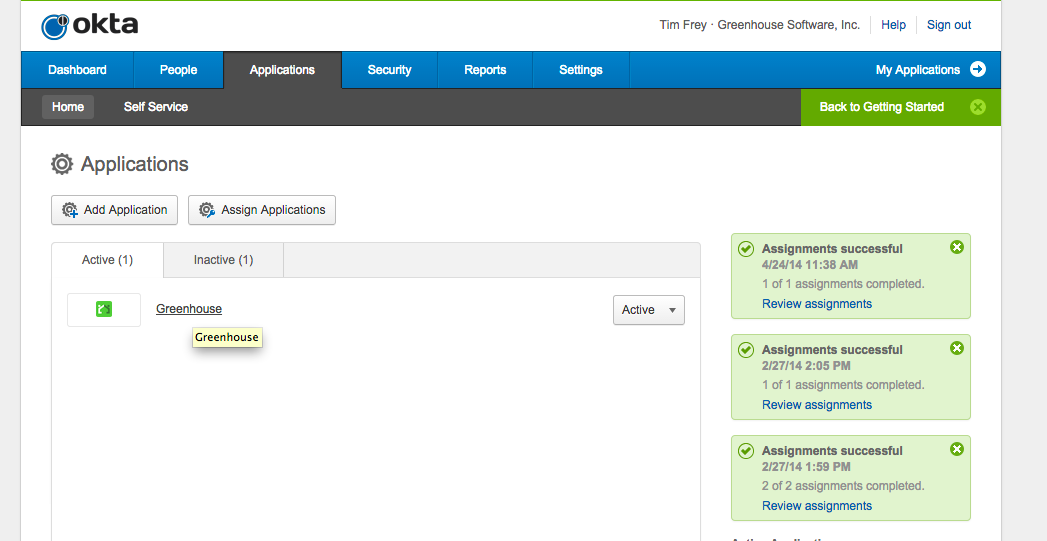
Task: Click the Help link
Action: 893,25
